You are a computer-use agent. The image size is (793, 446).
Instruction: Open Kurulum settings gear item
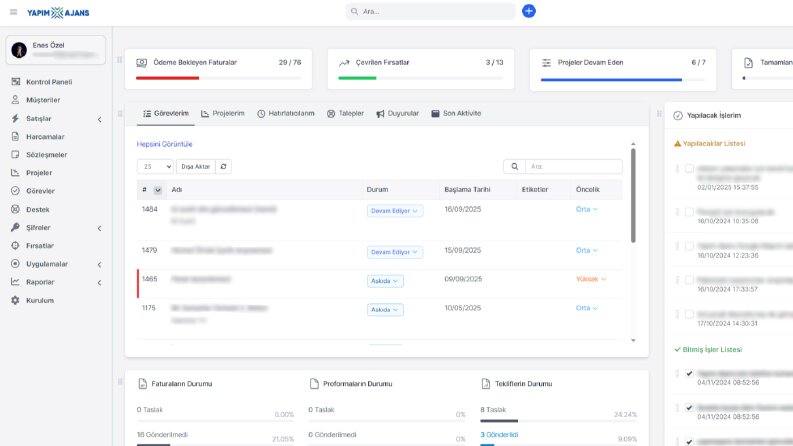coord(39,300)
